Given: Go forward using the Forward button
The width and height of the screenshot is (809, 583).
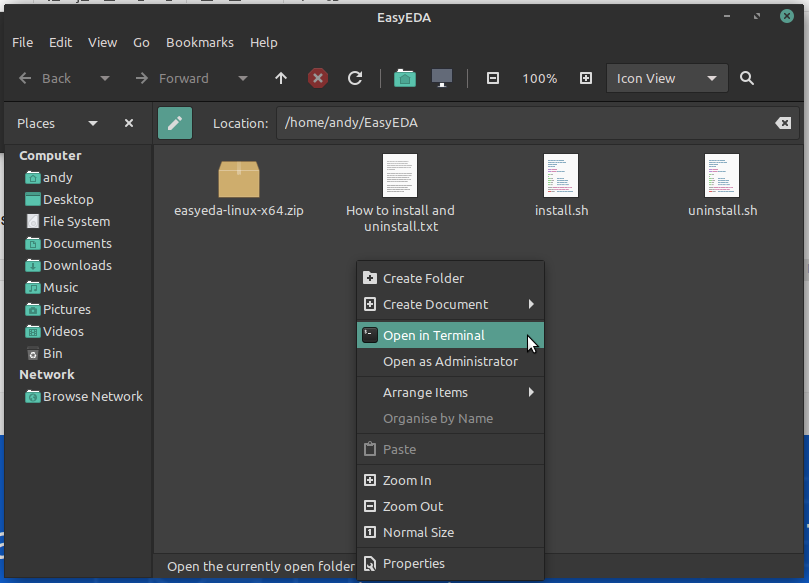Looking at the screenshot, I should (x=172, y=78).
